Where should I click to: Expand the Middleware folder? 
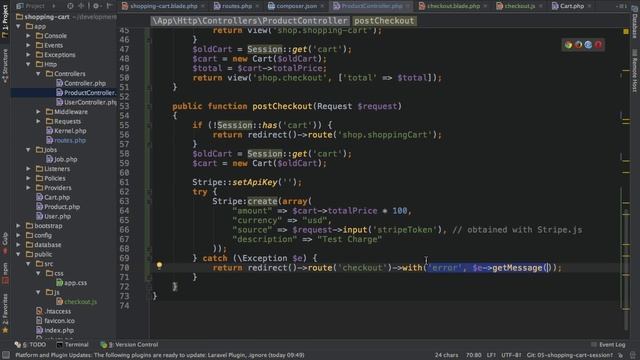pyautogui.click(x=38, y=112)
